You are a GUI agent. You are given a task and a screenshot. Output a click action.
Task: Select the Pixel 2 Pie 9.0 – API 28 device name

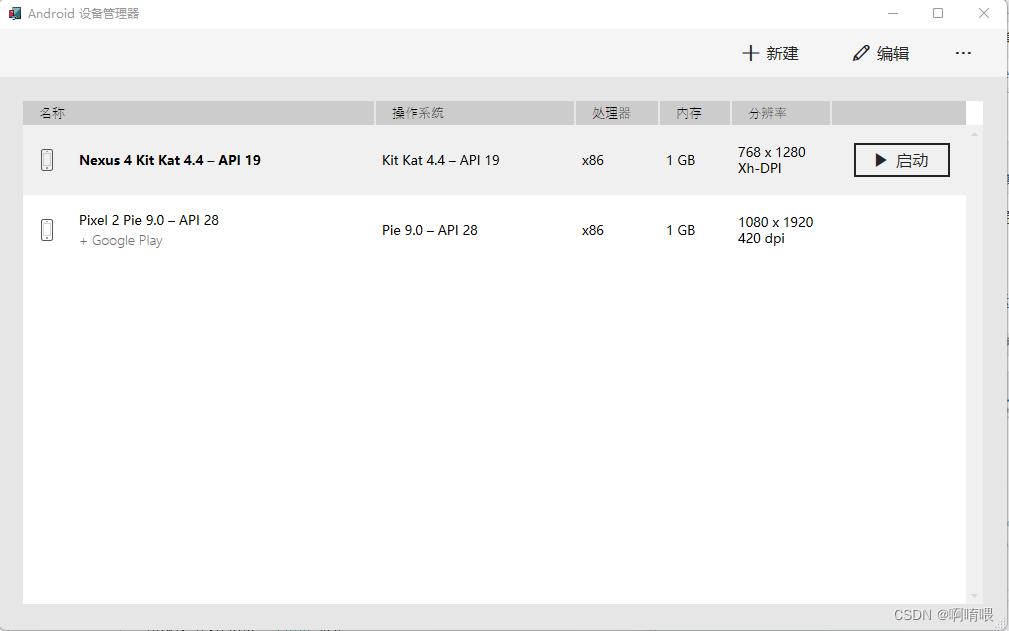149,220
